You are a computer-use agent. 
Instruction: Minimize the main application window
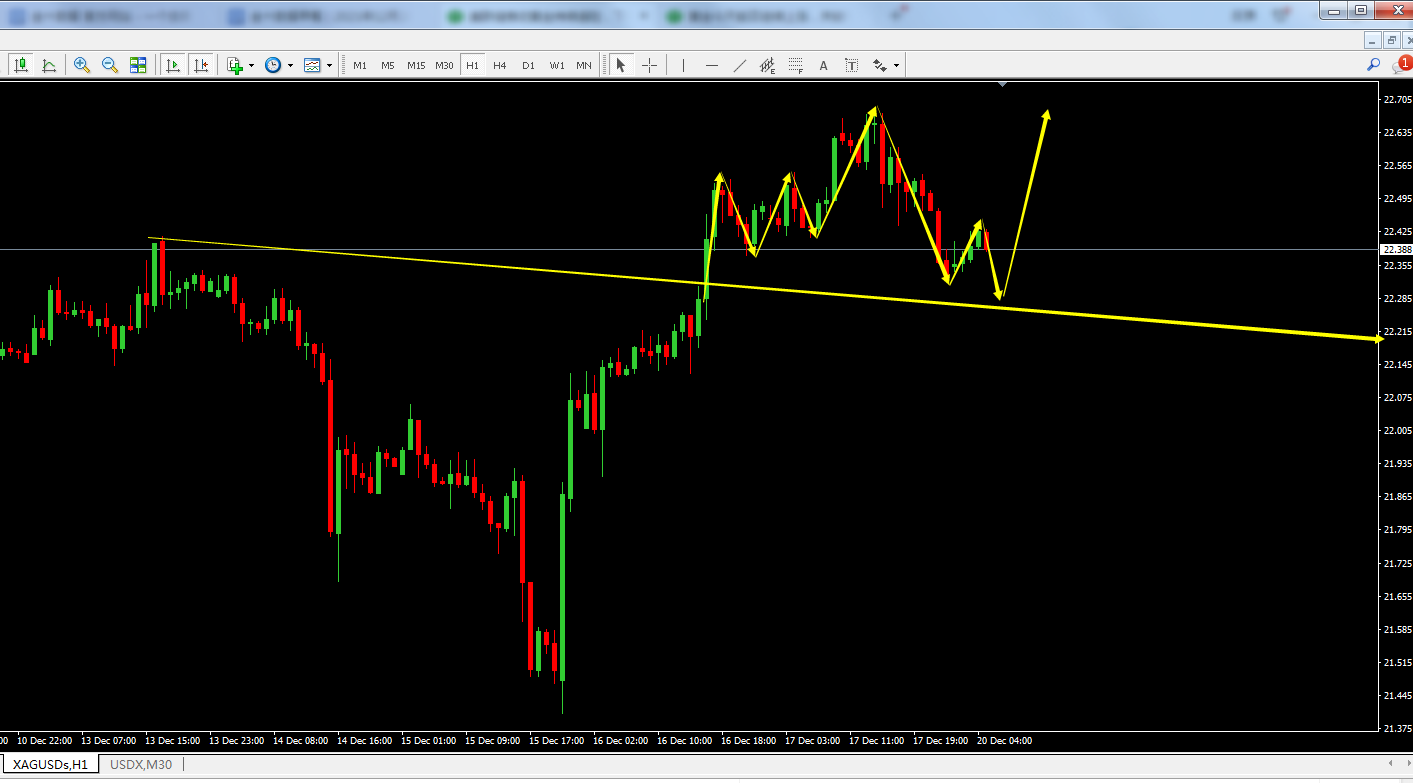(1335, 10)
